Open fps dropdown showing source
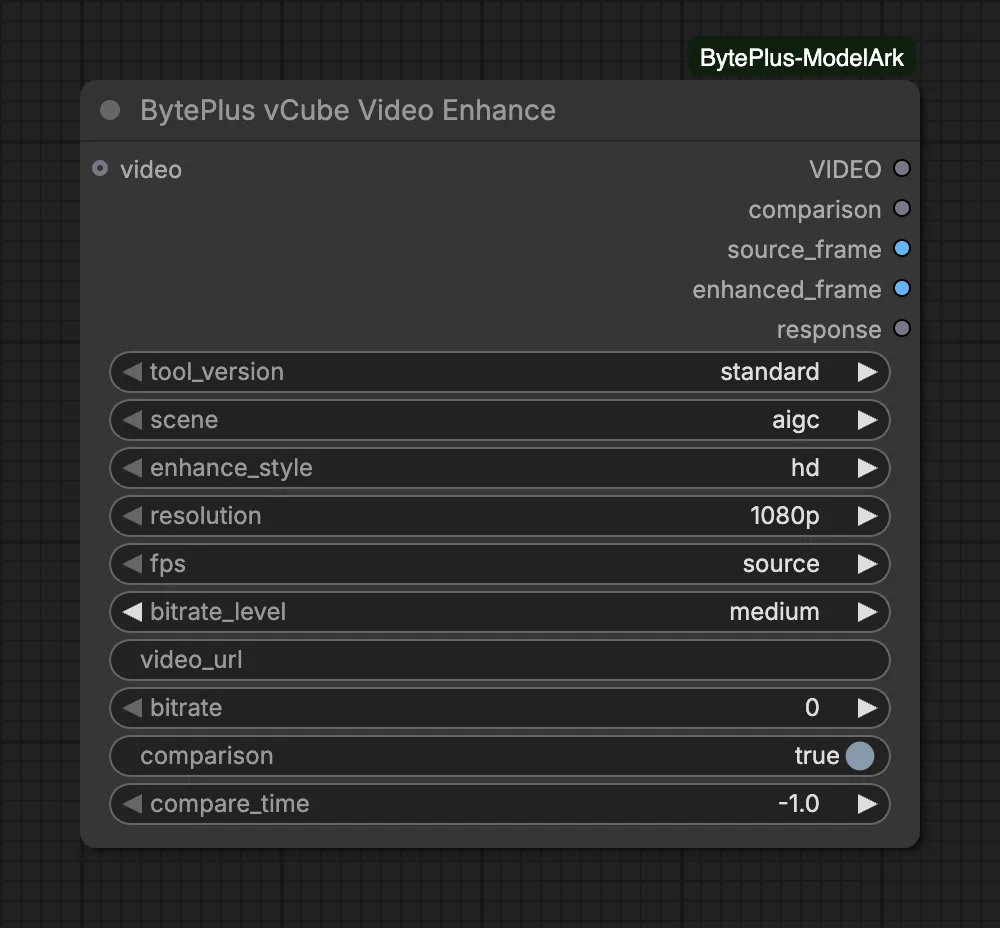The width and height of the screenshot is (1000, 928). point(499,564)
